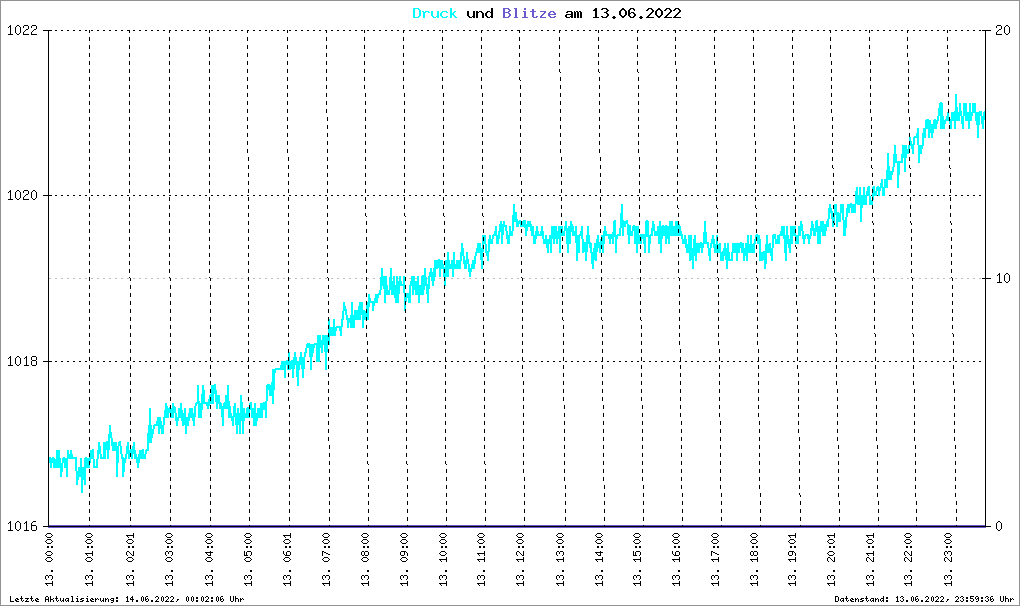
Task: Click the '13. 09:00' time label
Action: (404, 559)
